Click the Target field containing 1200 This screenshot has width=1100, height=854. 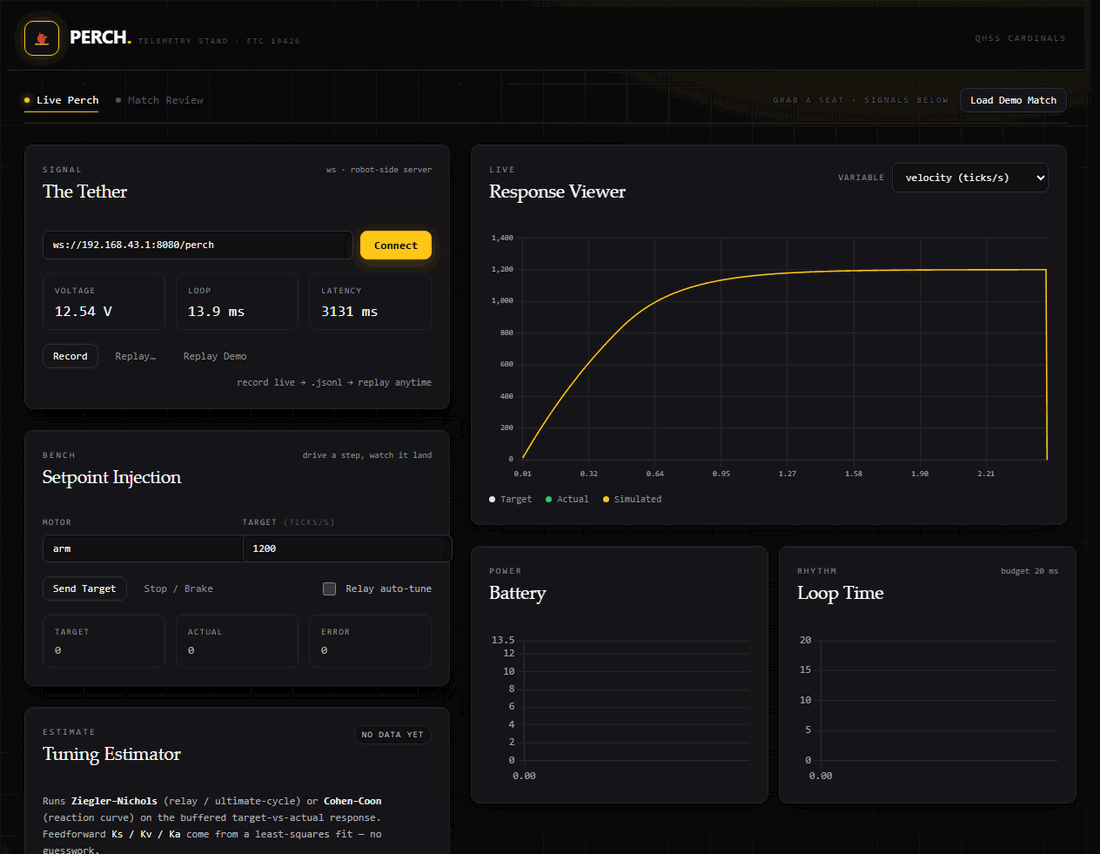347,548
